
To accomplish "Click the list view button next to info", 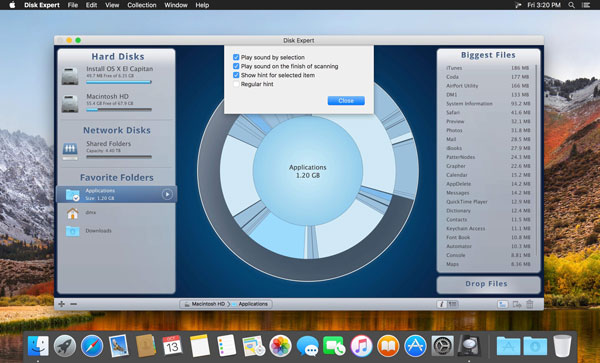I will 453,304.
